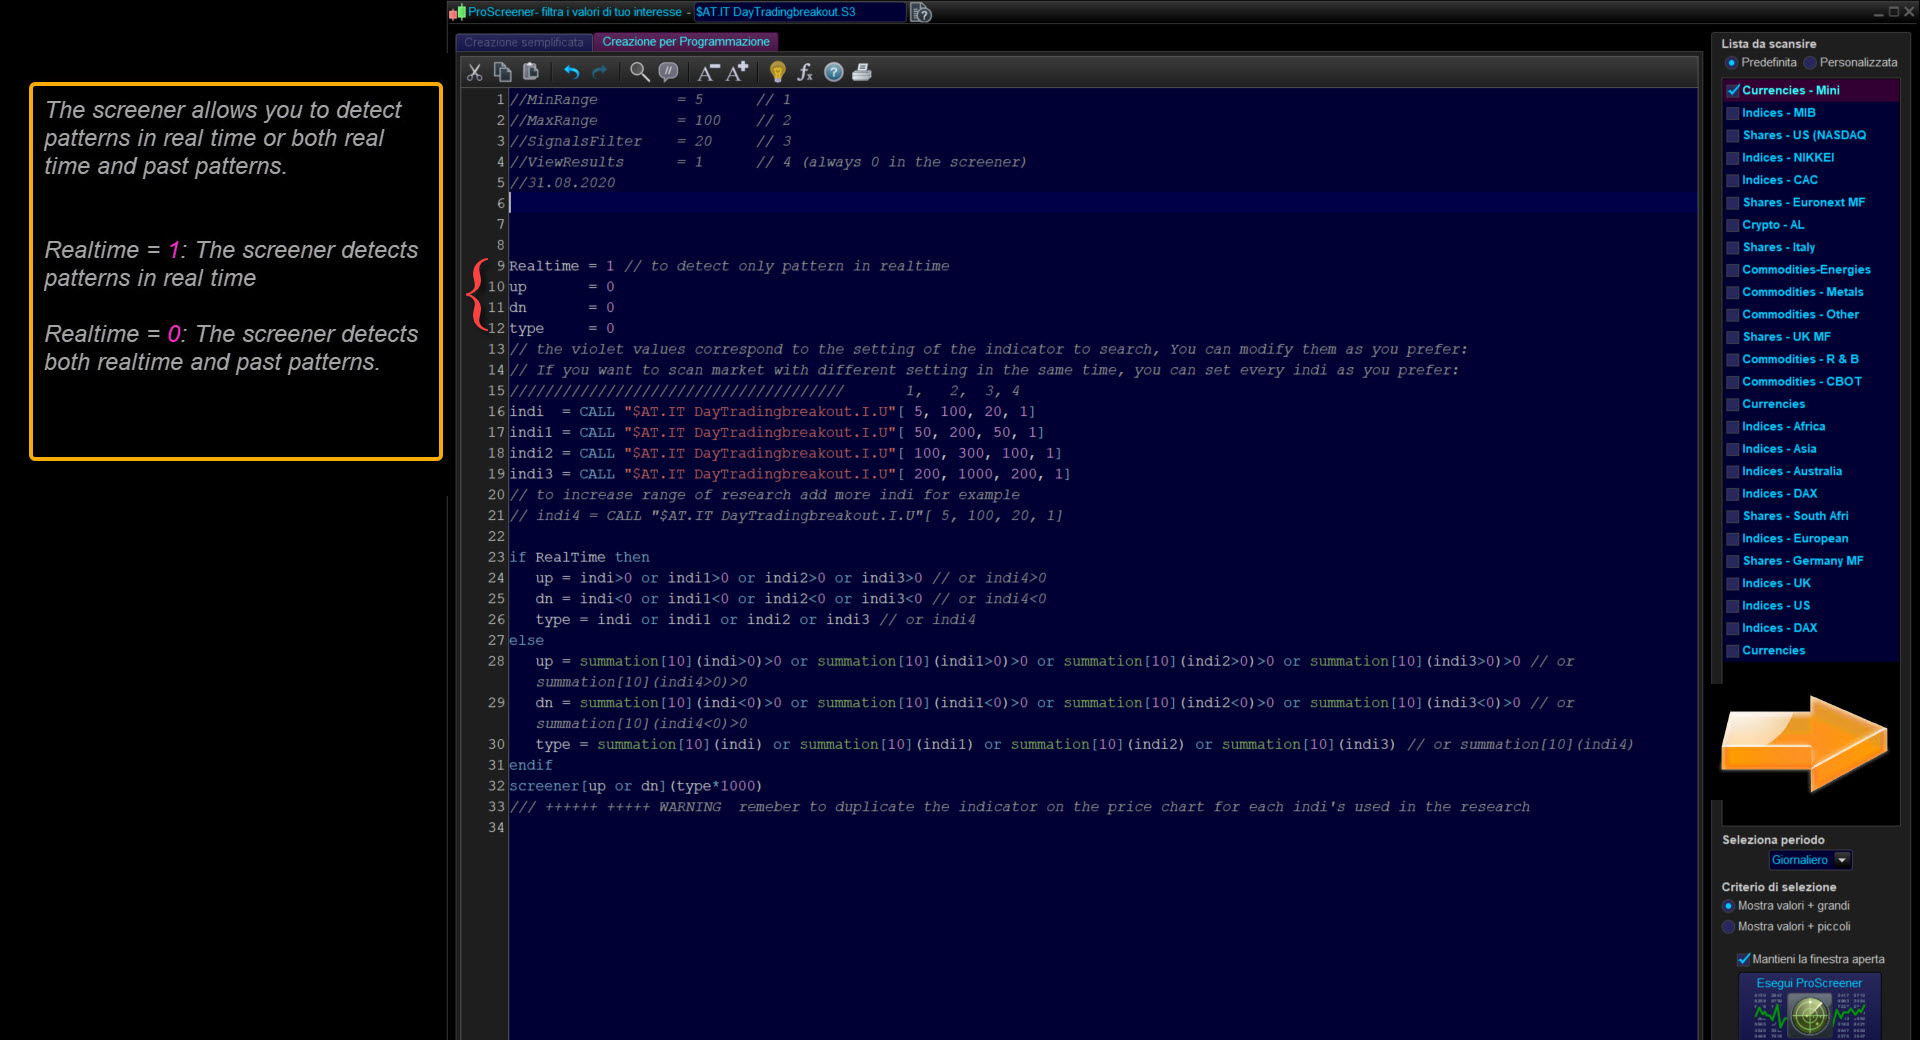
Task: Check the Shares - Italy list
Action: tap(1733, 248)
